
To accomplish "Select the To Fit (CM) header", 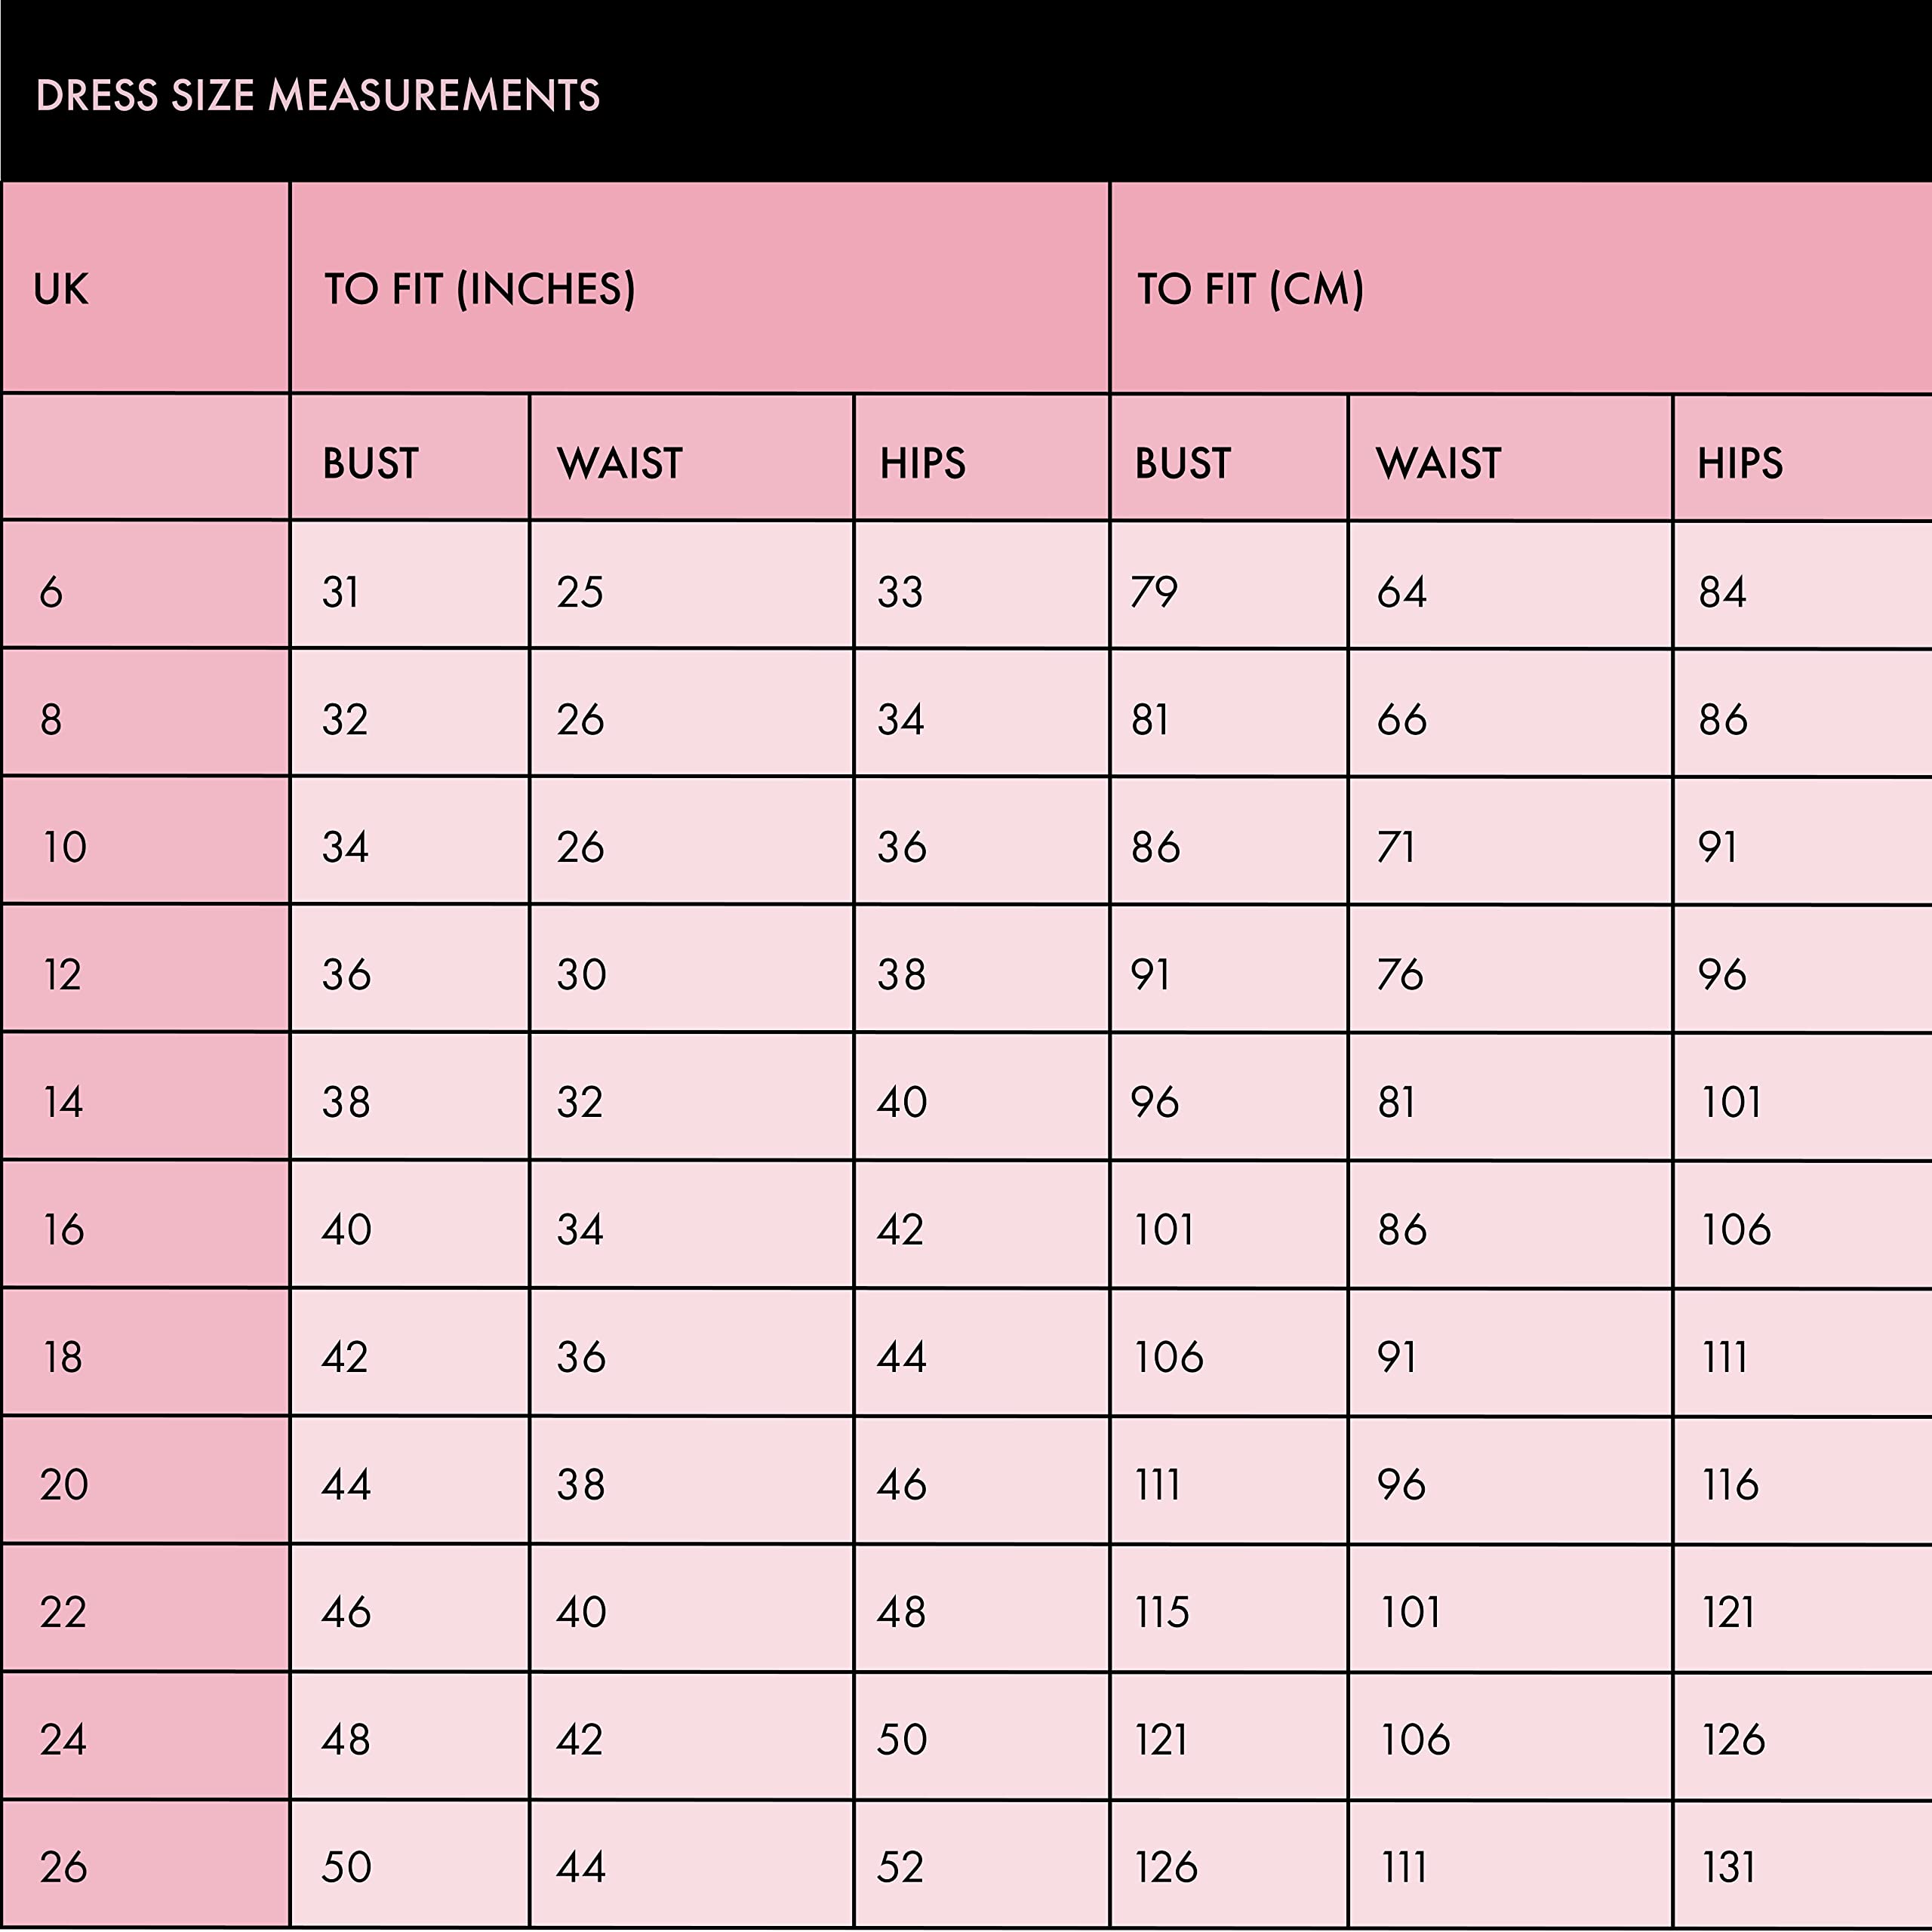I will click(1250, 289).
